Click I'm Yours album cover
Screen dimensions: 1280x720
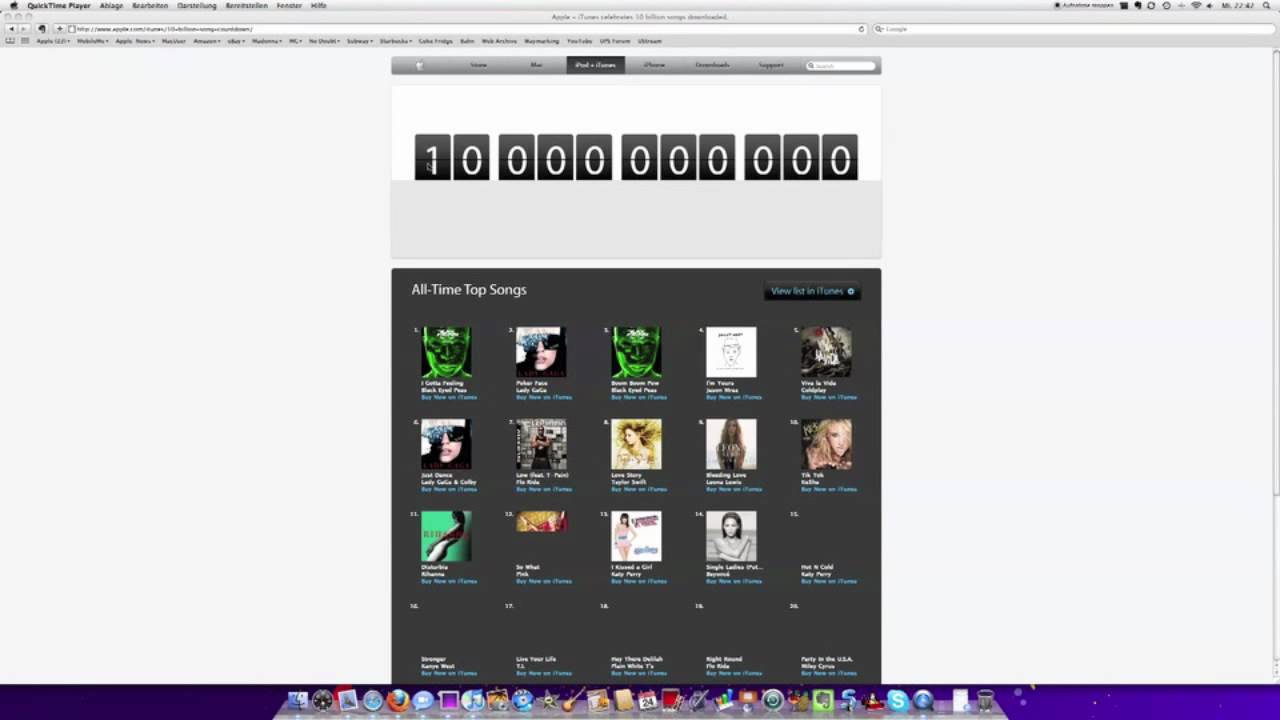[731, 352]
